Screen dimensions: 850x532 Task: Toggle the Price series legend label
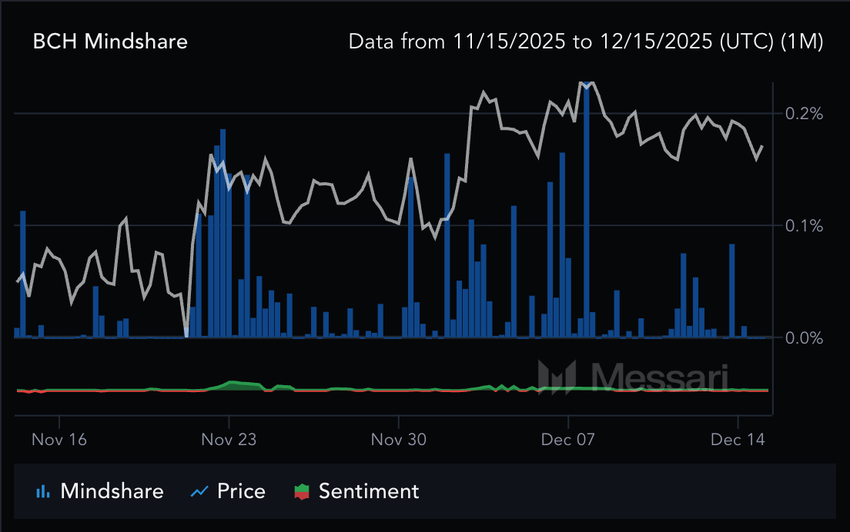click(241, 491)
